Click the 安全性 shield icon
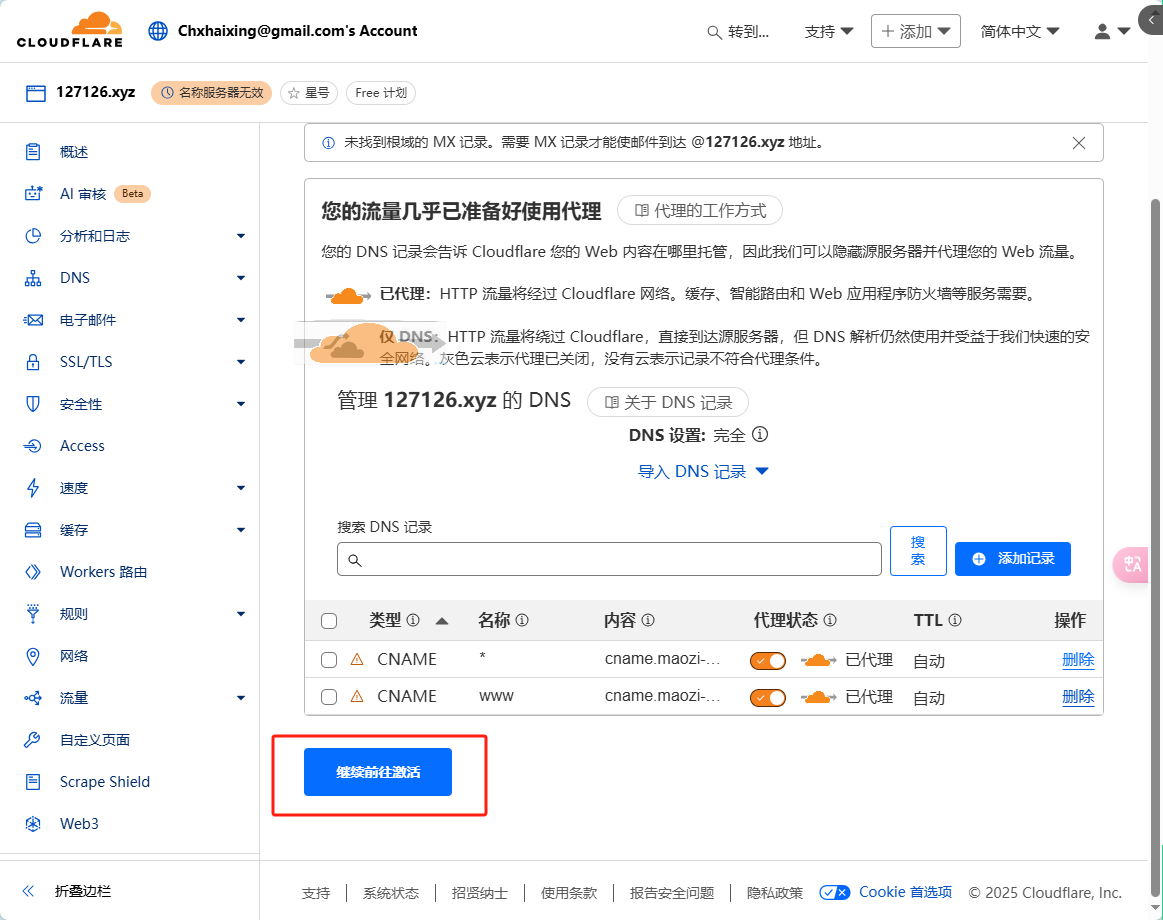 [33, 404]
